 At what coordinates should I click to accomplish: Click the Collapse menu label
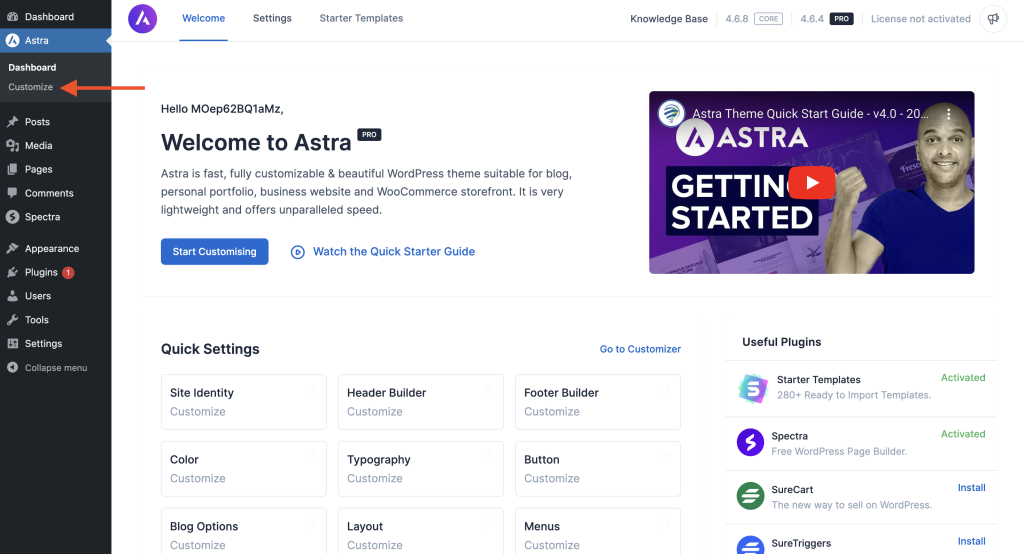pyautogui.click(x=56, y=368)
